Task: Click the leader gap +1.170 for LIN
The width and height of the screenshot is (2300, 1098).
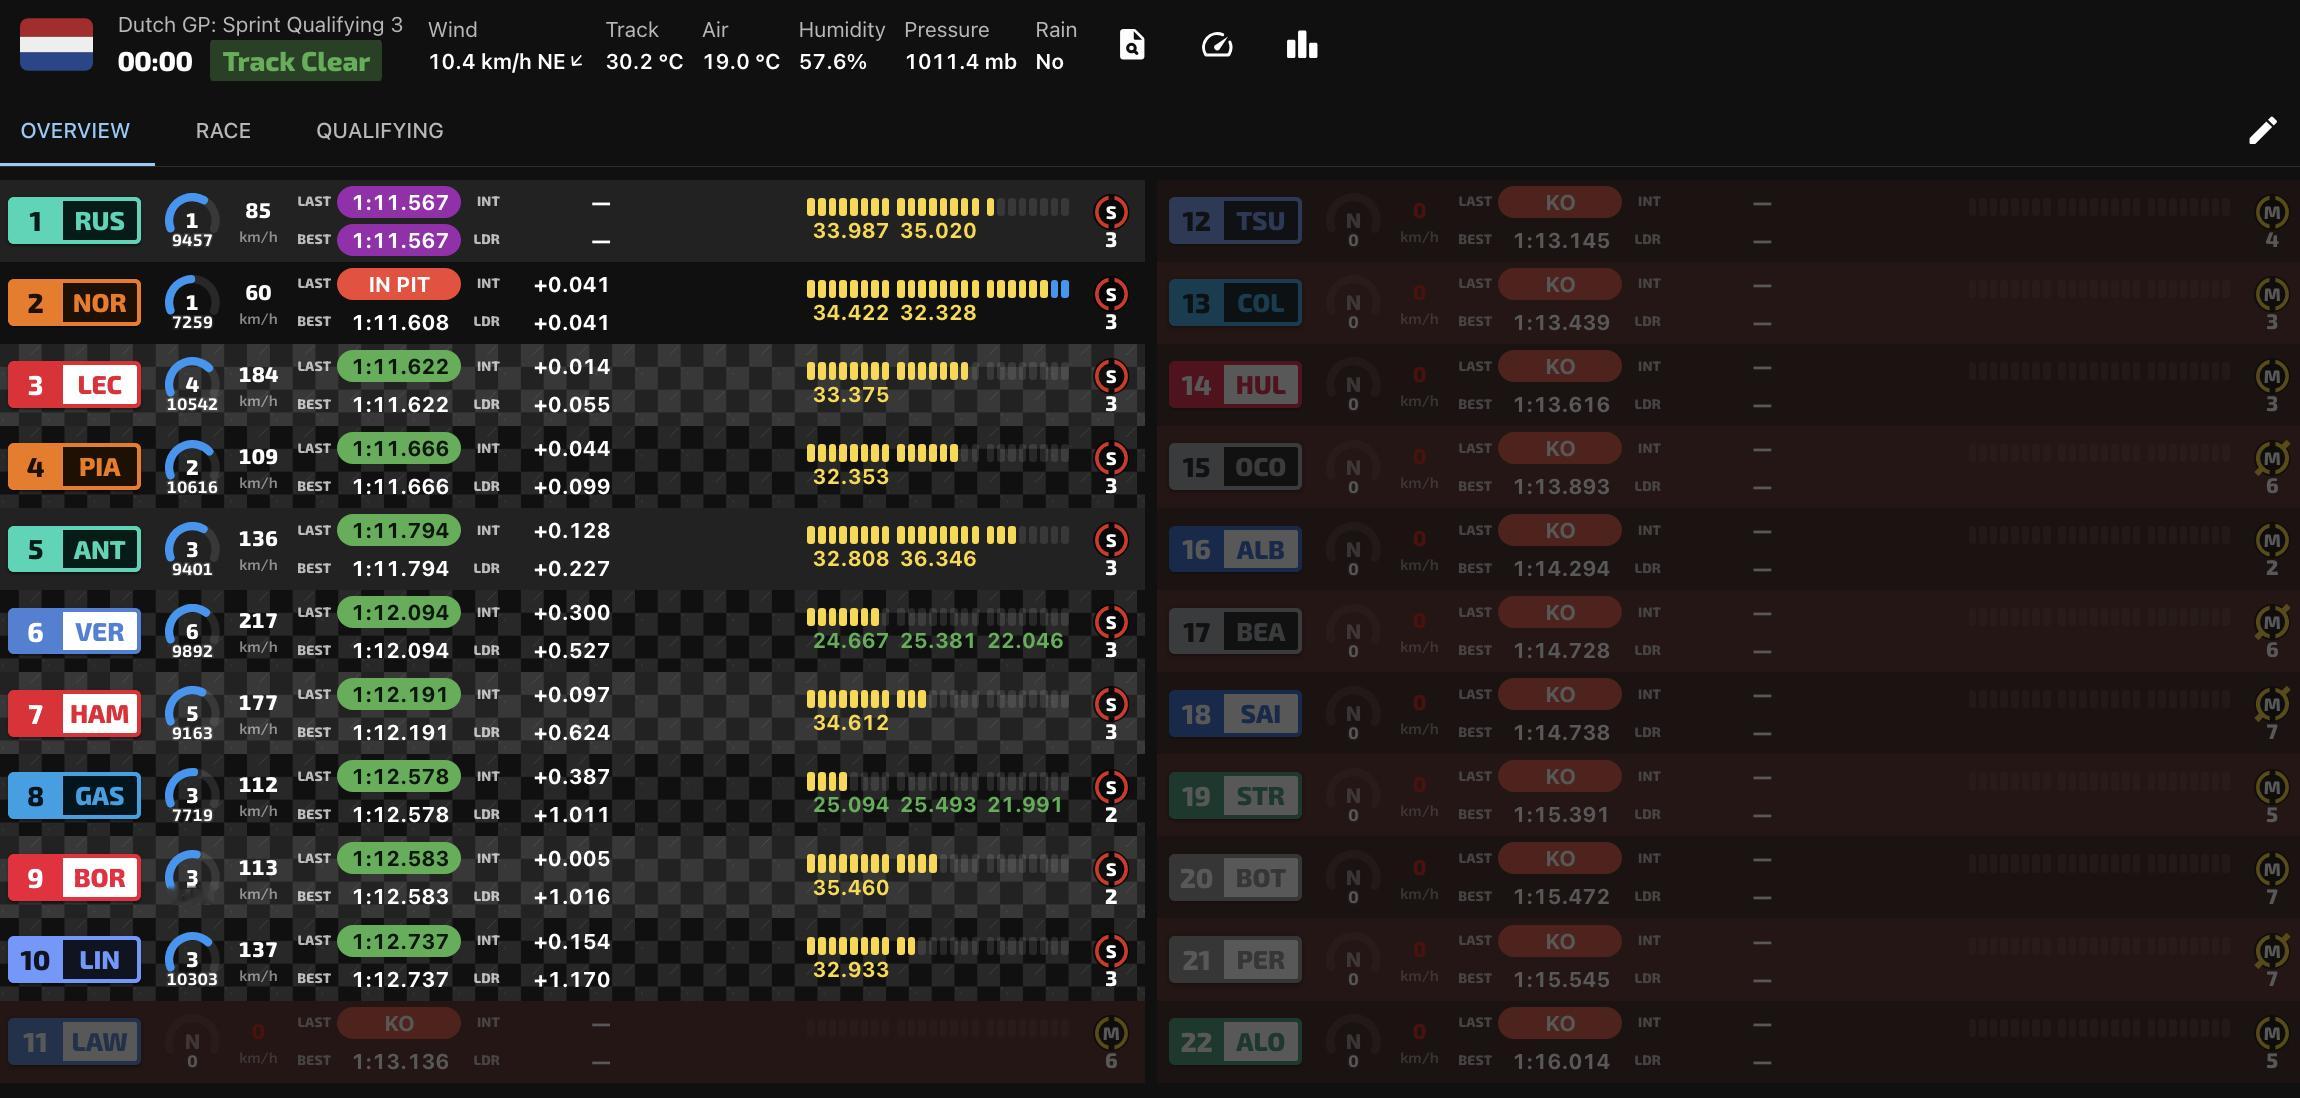Action: click(x=572, y=979)
